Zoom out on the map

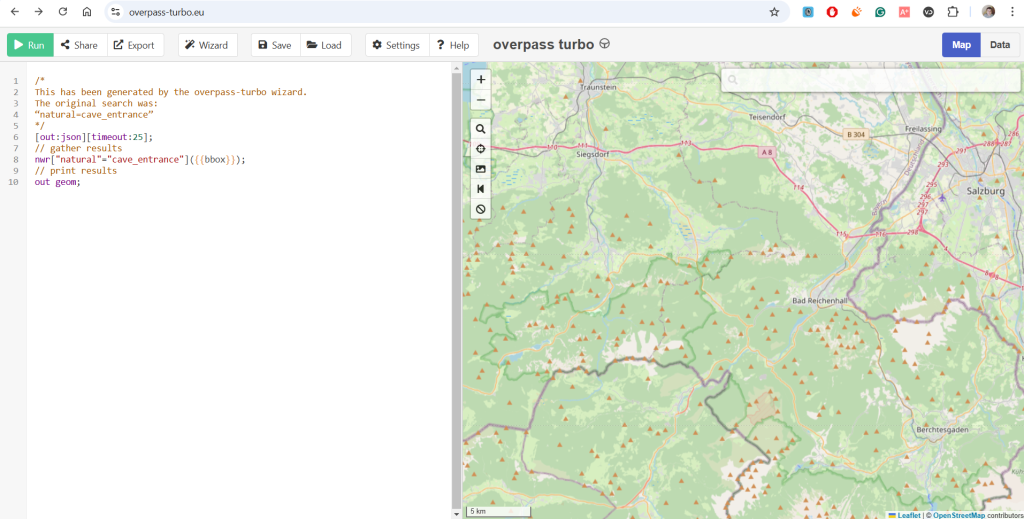(481, 100)
